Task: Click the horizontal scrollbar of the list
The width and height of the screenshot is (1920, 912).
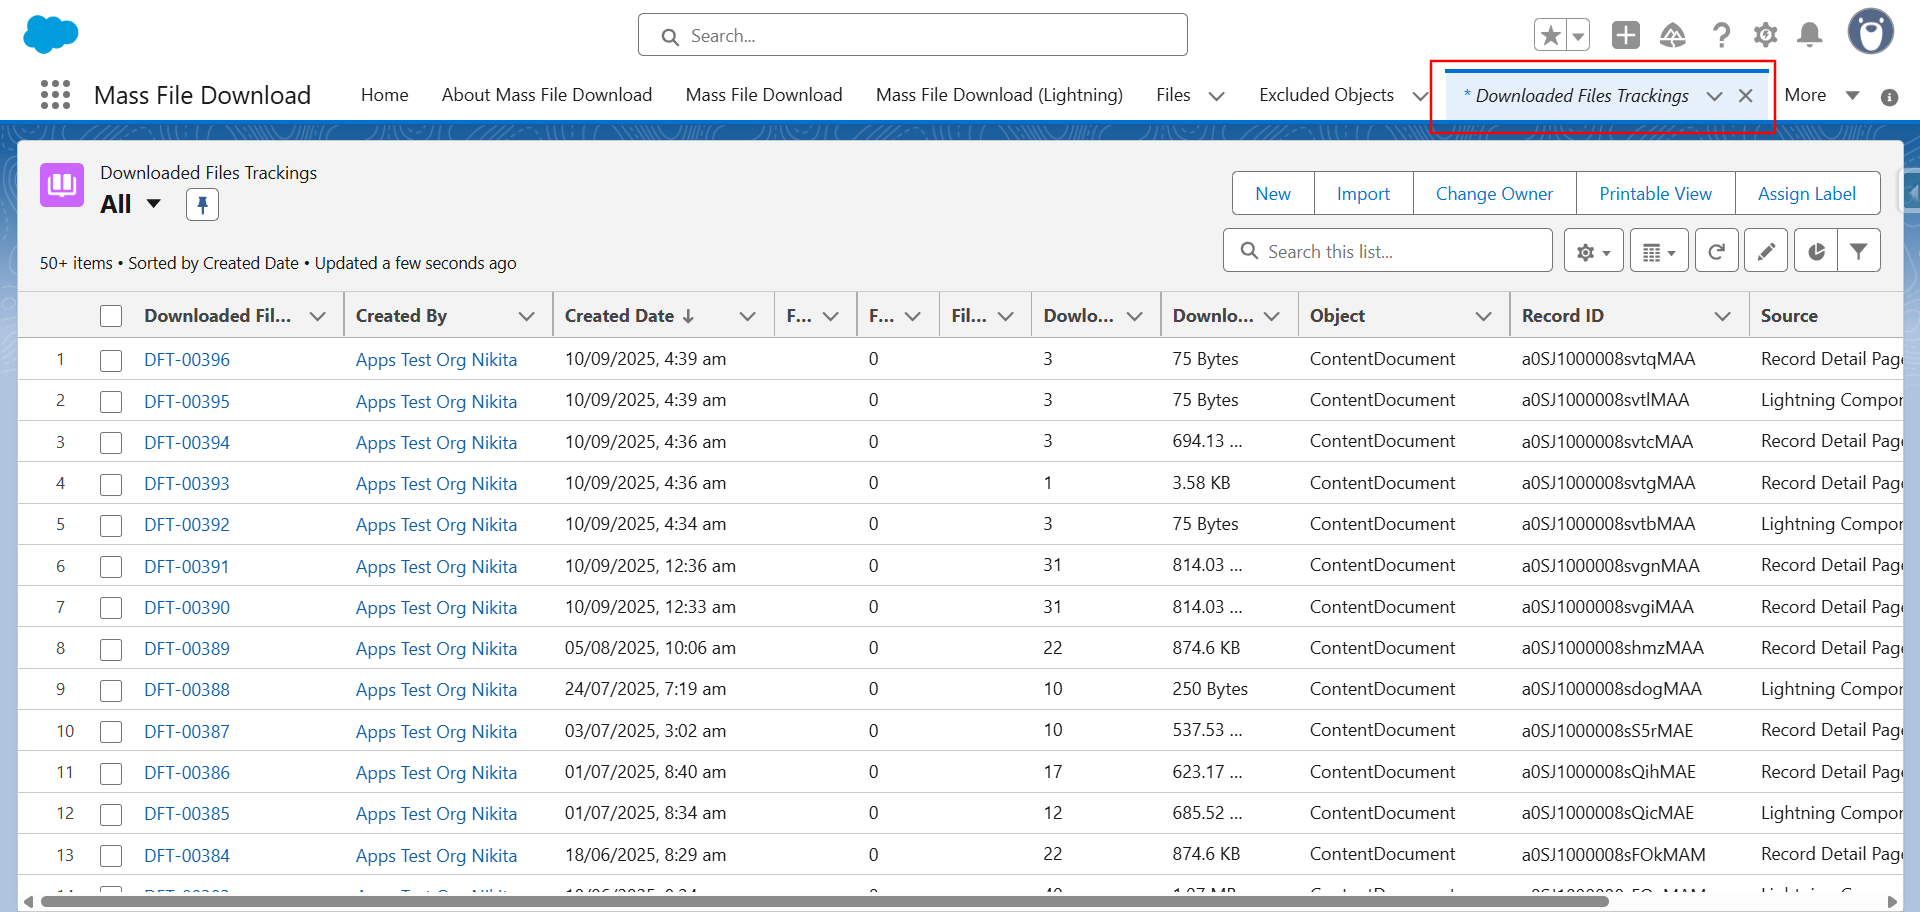Action: coord(823,902)
